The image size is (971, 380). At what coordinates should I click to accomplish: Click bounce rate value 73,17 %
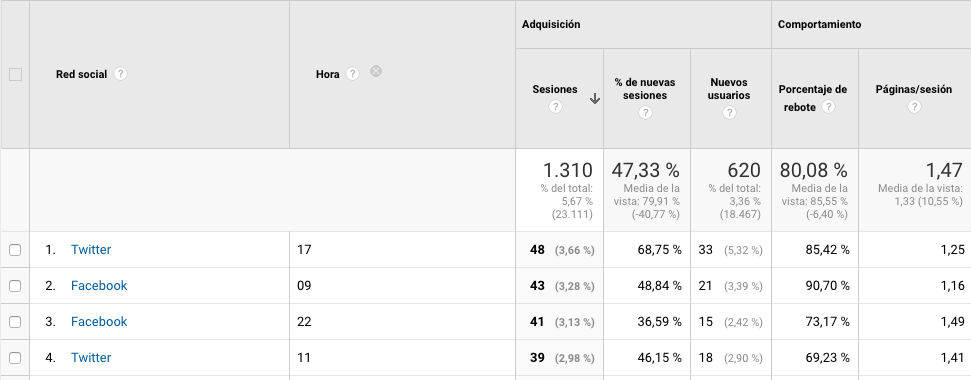coord(828,321)
